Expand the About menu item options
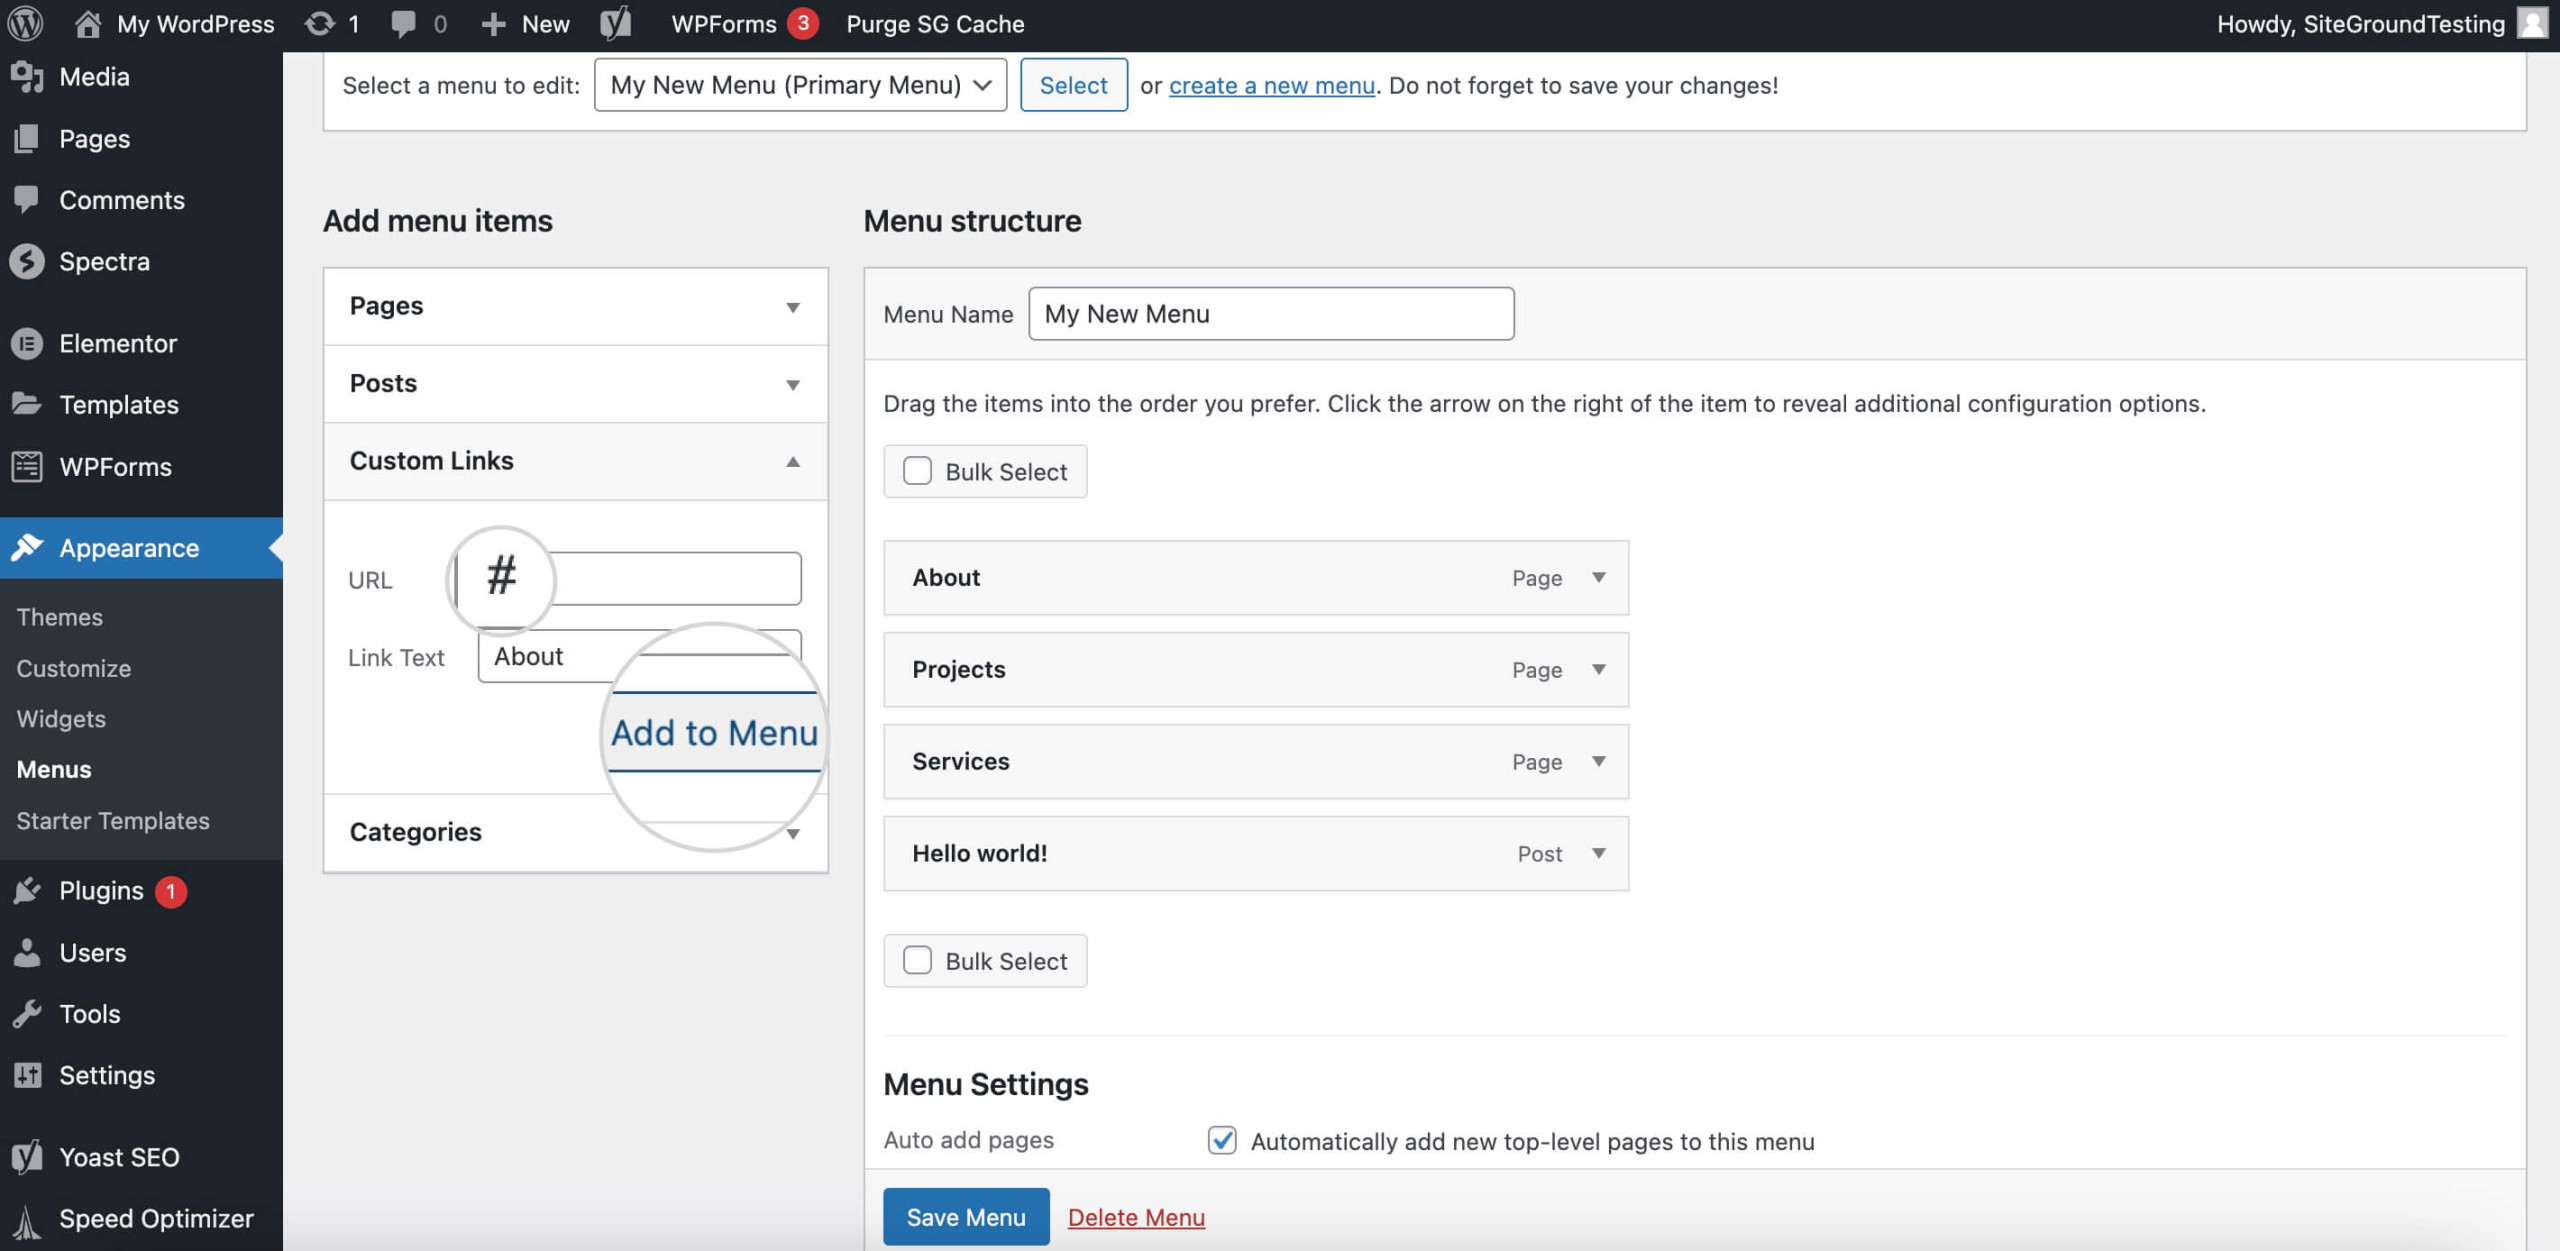 click(x=1599, y=578)
